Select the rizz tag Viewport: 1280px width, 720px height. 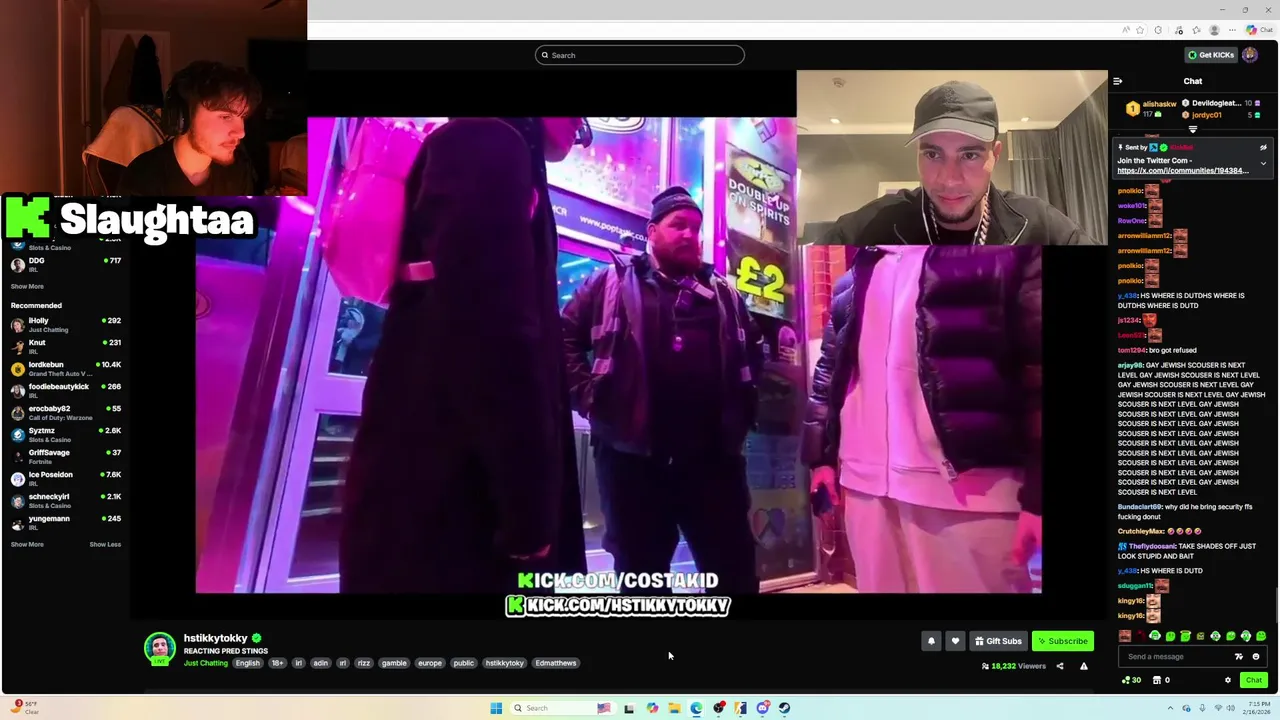point(364,663)
